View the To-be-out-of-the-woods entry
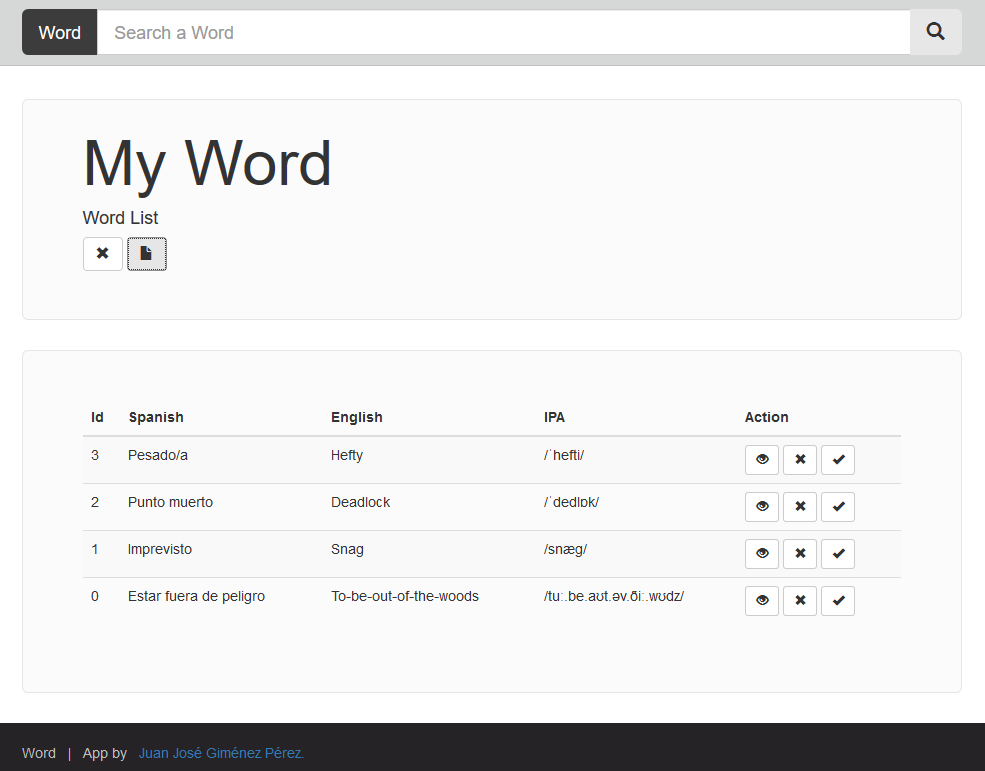 [761, 601]
